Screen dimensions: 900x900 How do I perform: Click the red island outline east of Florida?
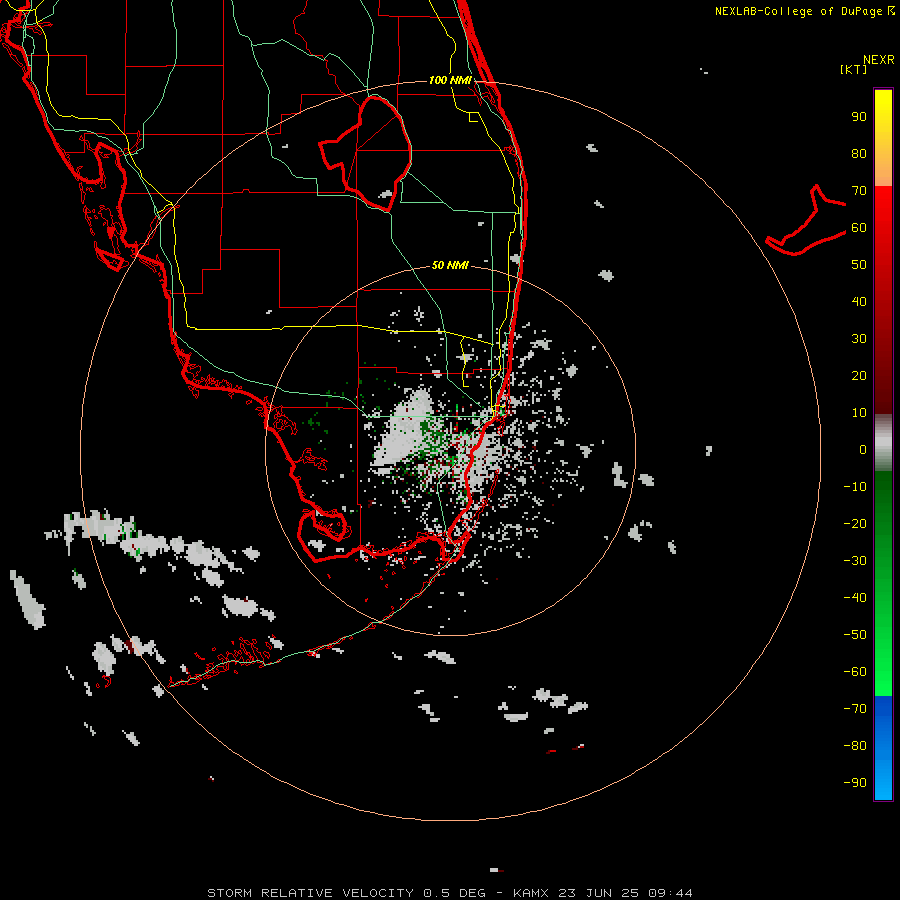(x=806, y=220)
